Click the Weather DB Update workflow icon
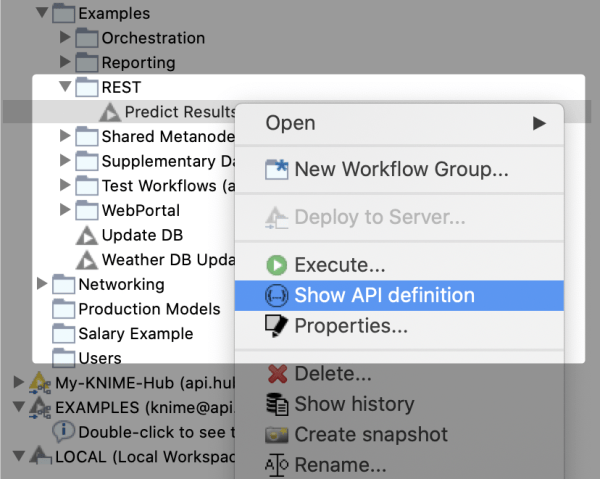 pos(86,260)
